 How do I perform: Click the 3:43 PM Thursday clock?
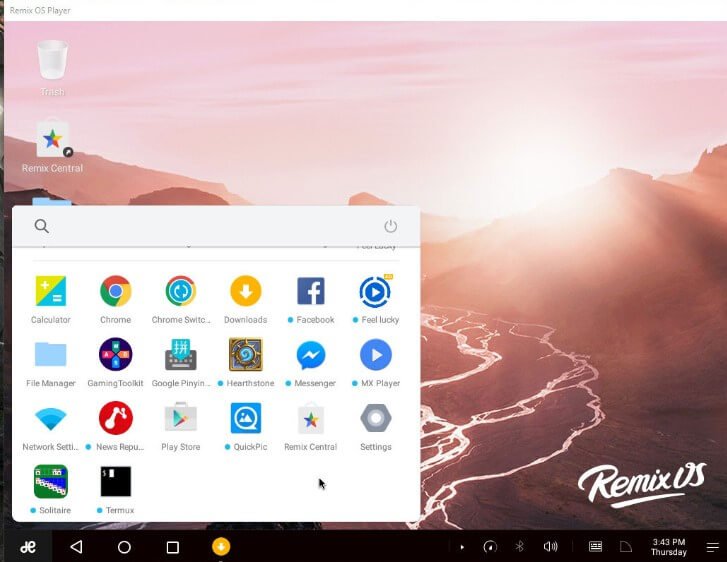(x=669, y=547)
